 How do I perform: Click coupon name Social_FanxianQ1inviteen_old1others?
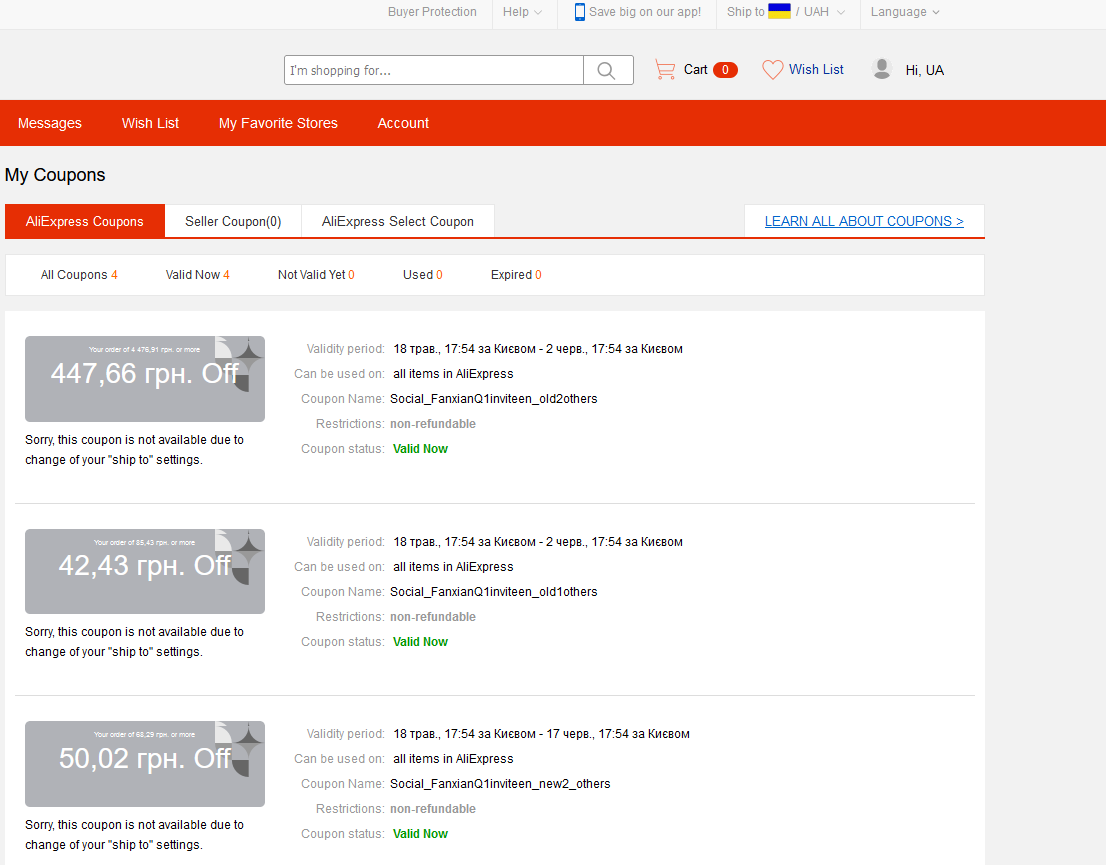494,591
